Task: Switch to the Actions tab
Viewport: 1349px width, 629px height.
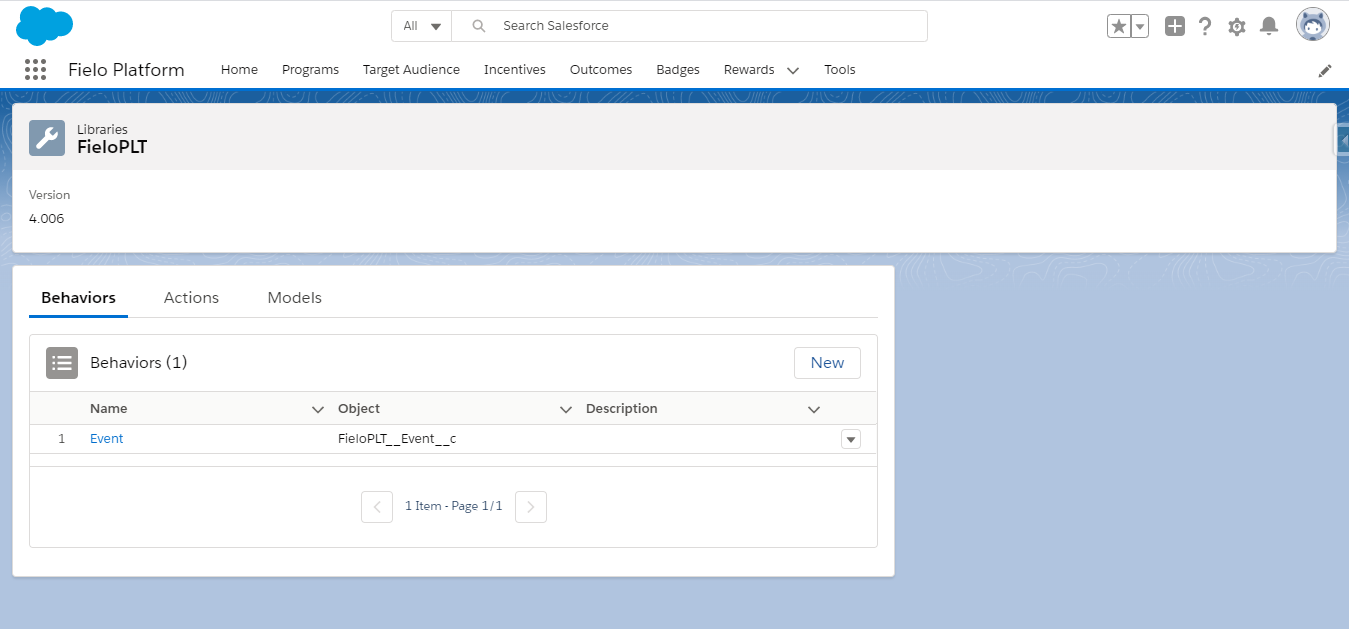Action: pos(191,298)
